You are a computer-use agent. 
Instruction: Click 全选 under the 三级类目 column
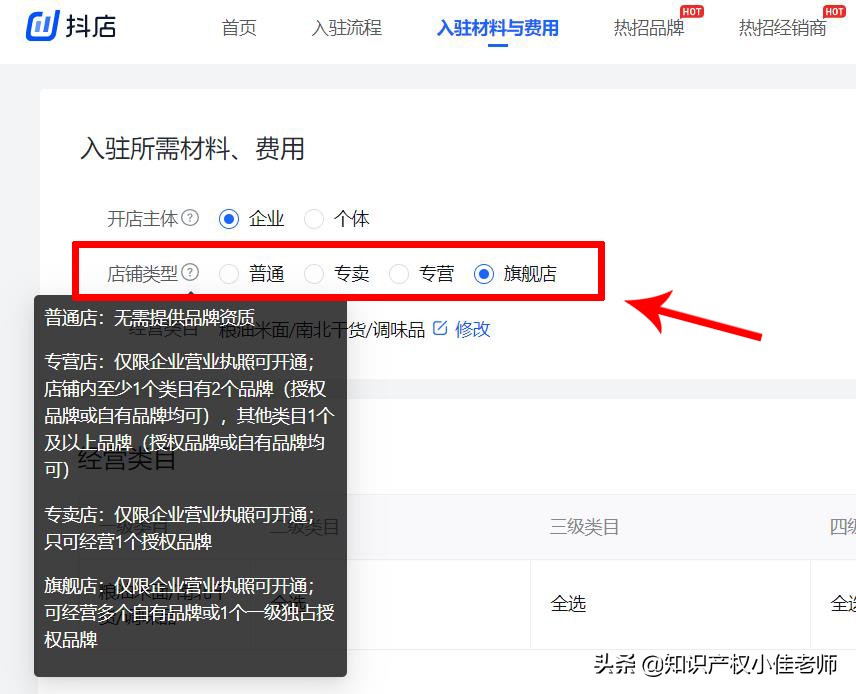(x=567, y=605)
